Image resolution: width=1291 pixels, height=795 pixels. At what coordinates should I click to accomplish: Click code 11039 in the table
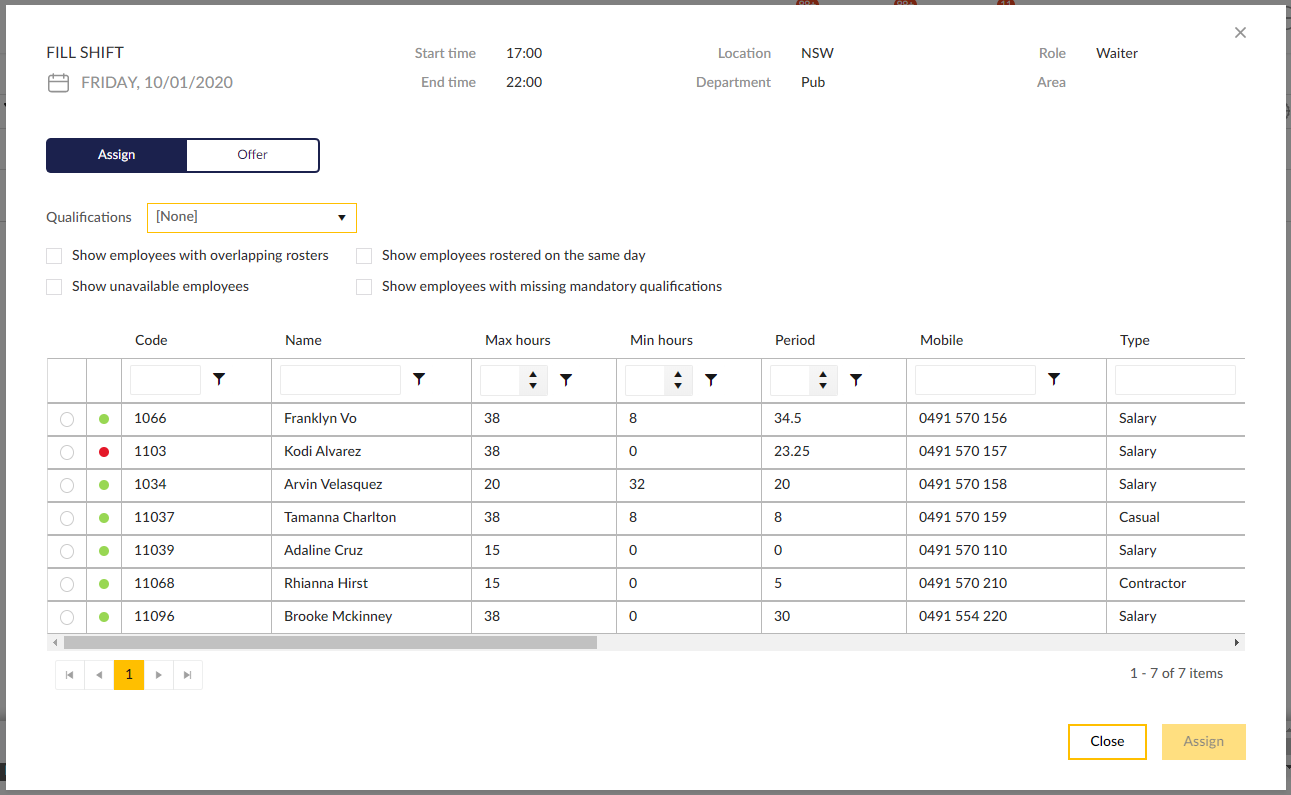154,551
